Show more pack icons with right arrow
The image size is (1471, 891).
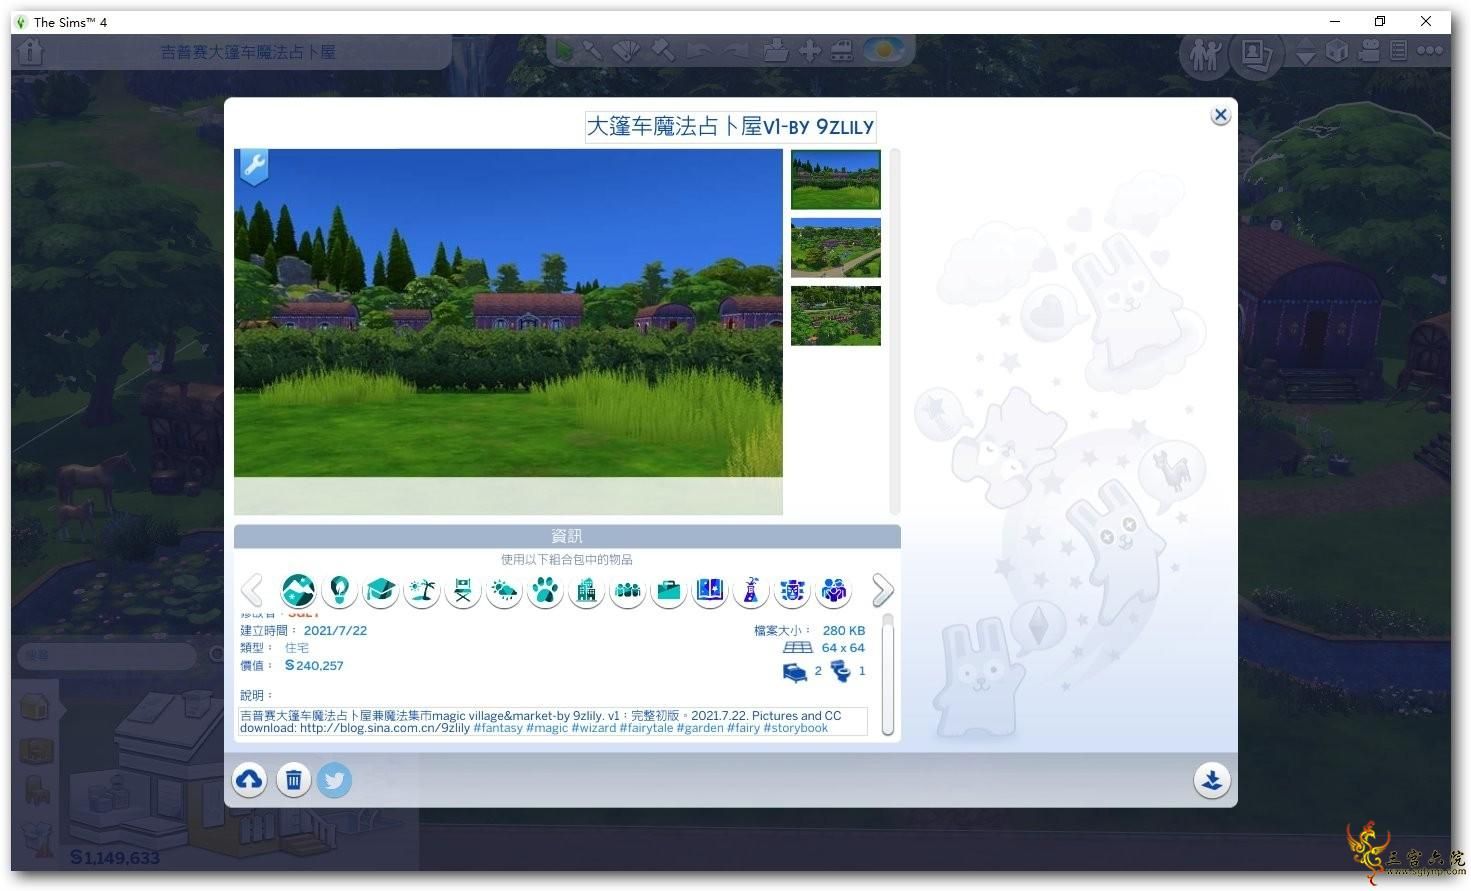coord(882,591)
